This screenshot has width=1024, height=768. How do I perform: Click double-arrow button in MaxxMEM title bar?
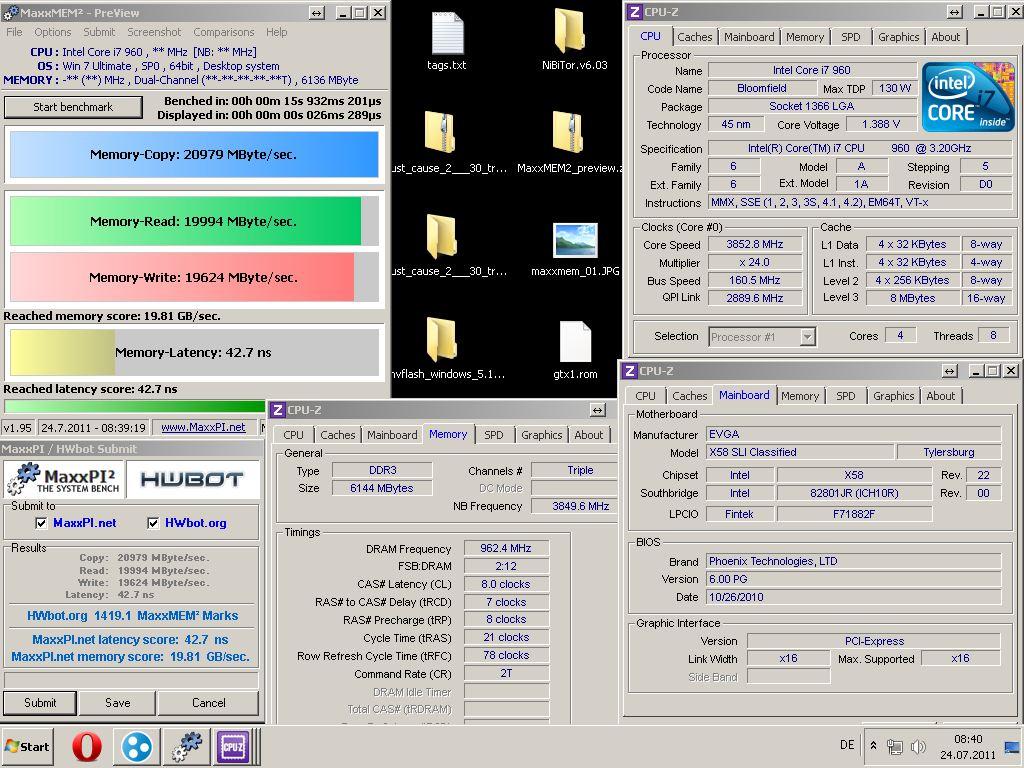tap(316, 12)
